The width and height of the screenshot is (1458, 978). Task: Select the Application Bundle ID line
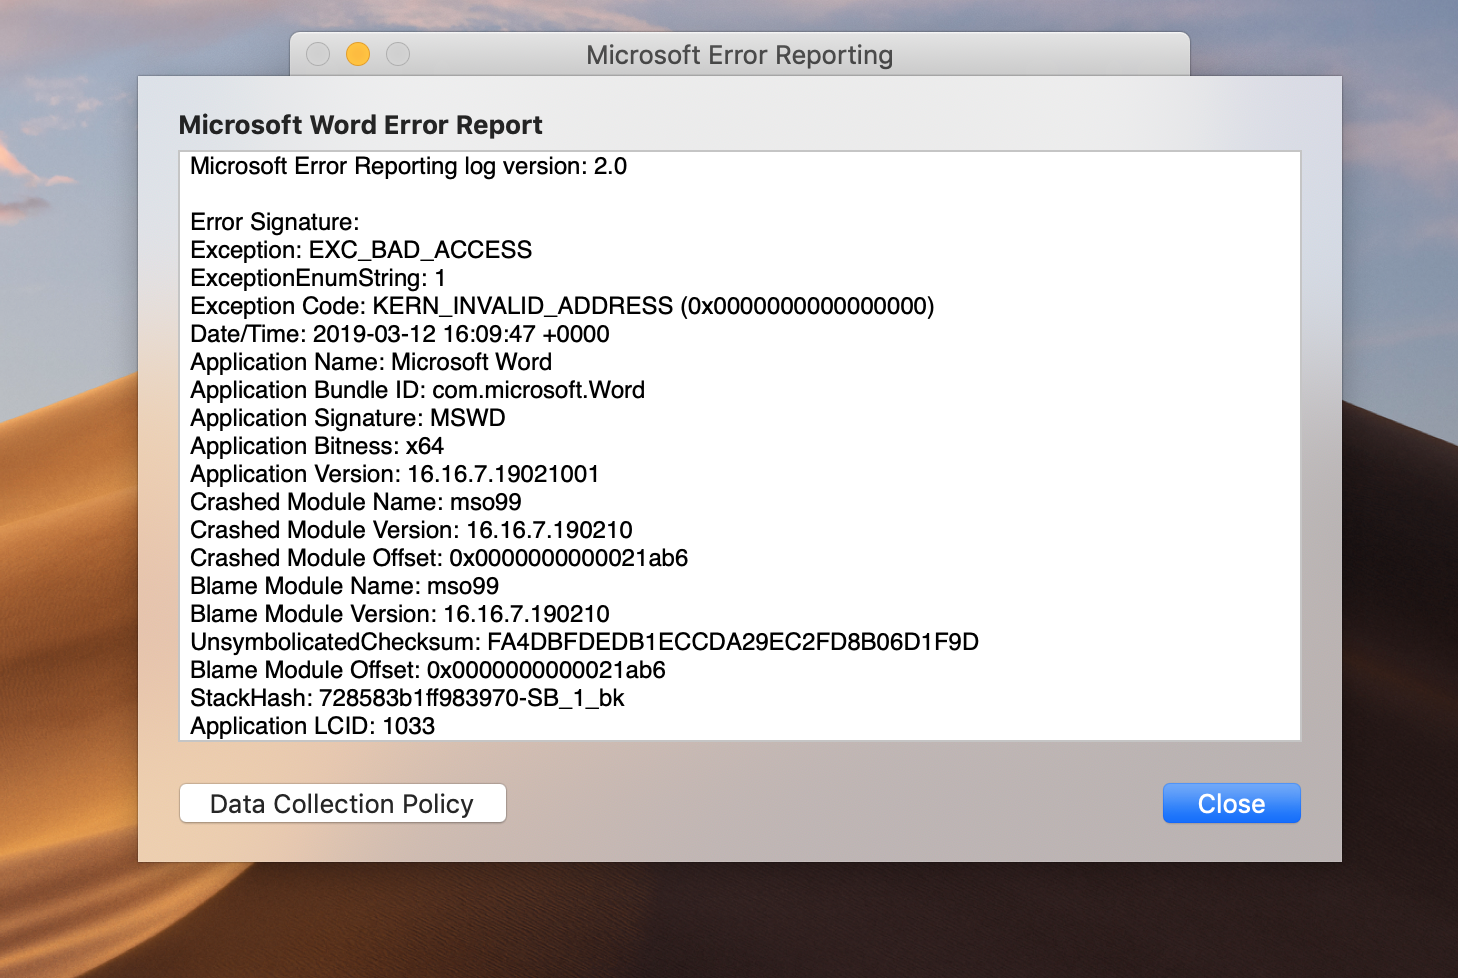[x=417, y=390]
